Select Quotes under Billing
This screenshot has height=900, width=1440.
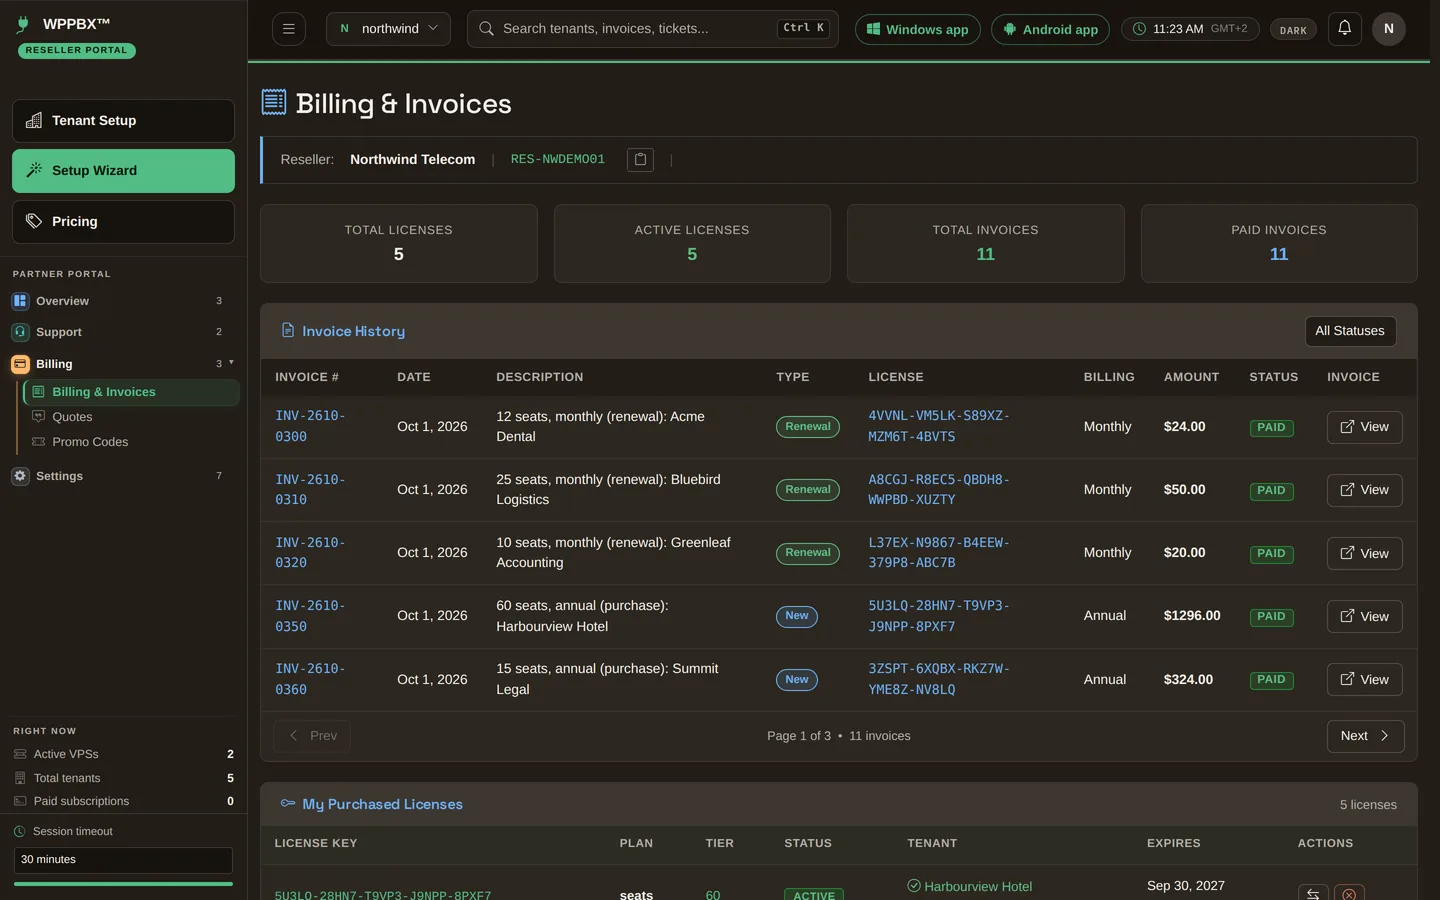[72, 417]
